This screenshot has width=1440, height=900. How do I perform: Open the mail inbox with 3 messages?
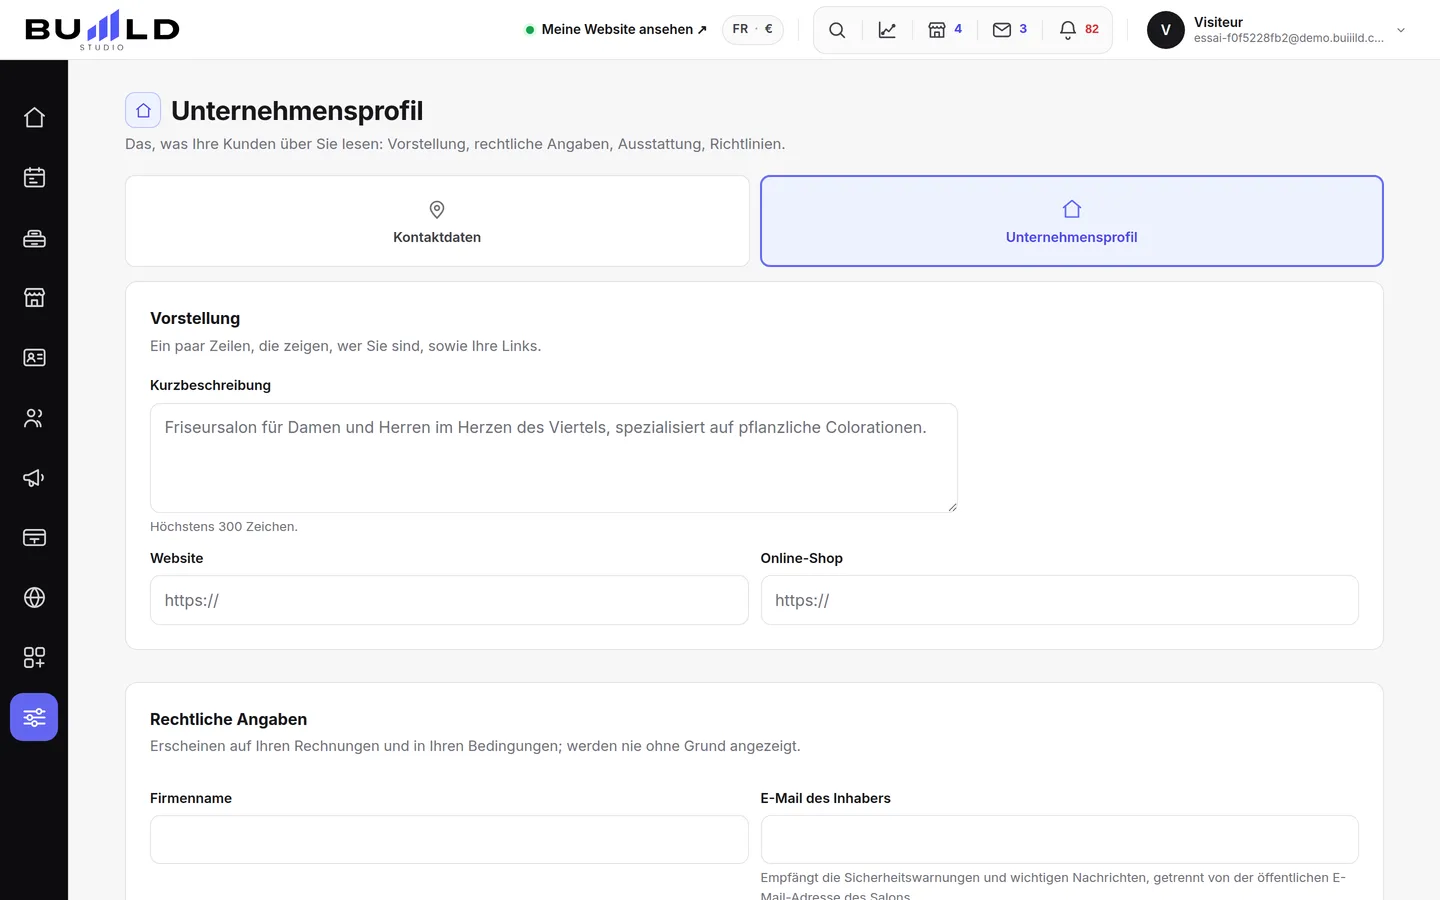point(1010,30)
